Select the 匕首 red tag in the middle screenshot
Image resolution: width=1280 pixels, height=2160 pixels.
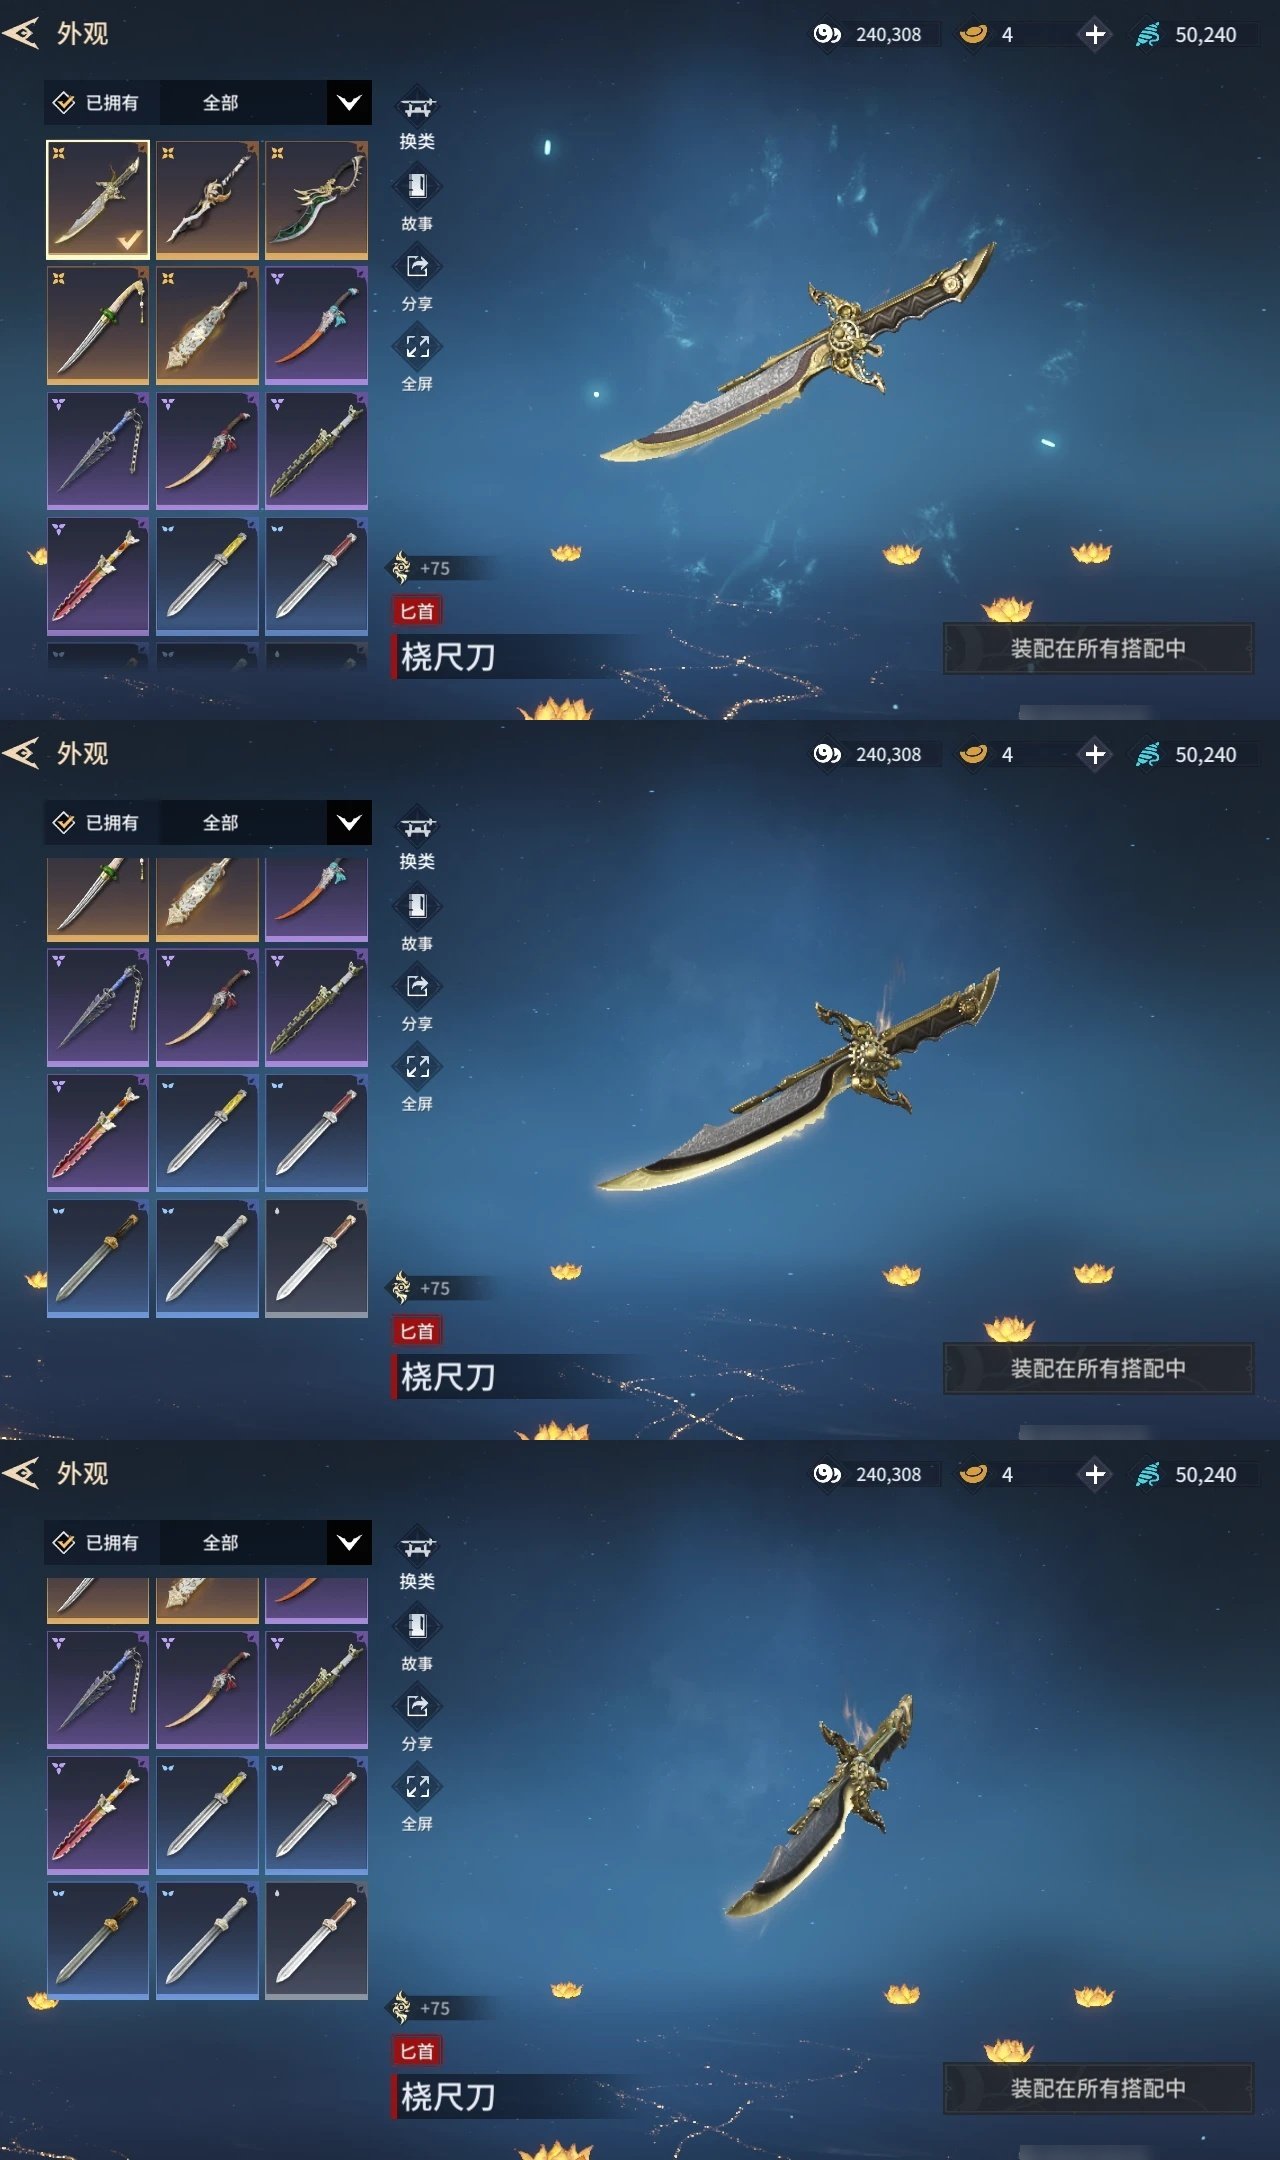[417, 1331]
